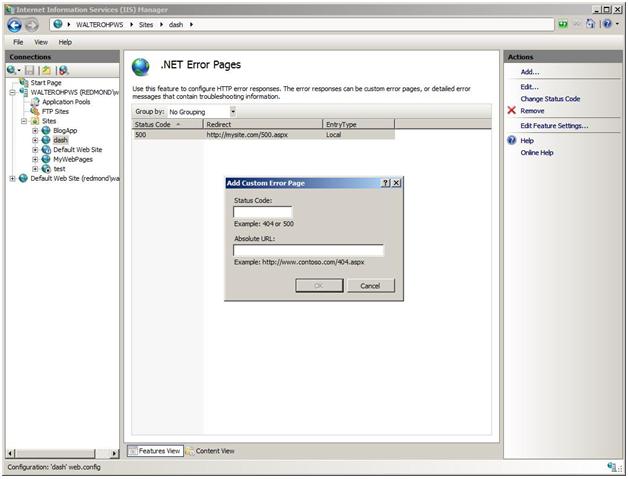
Task: Click the Up folder icon in Connections toolbar
Action: (x=46, y=70)
